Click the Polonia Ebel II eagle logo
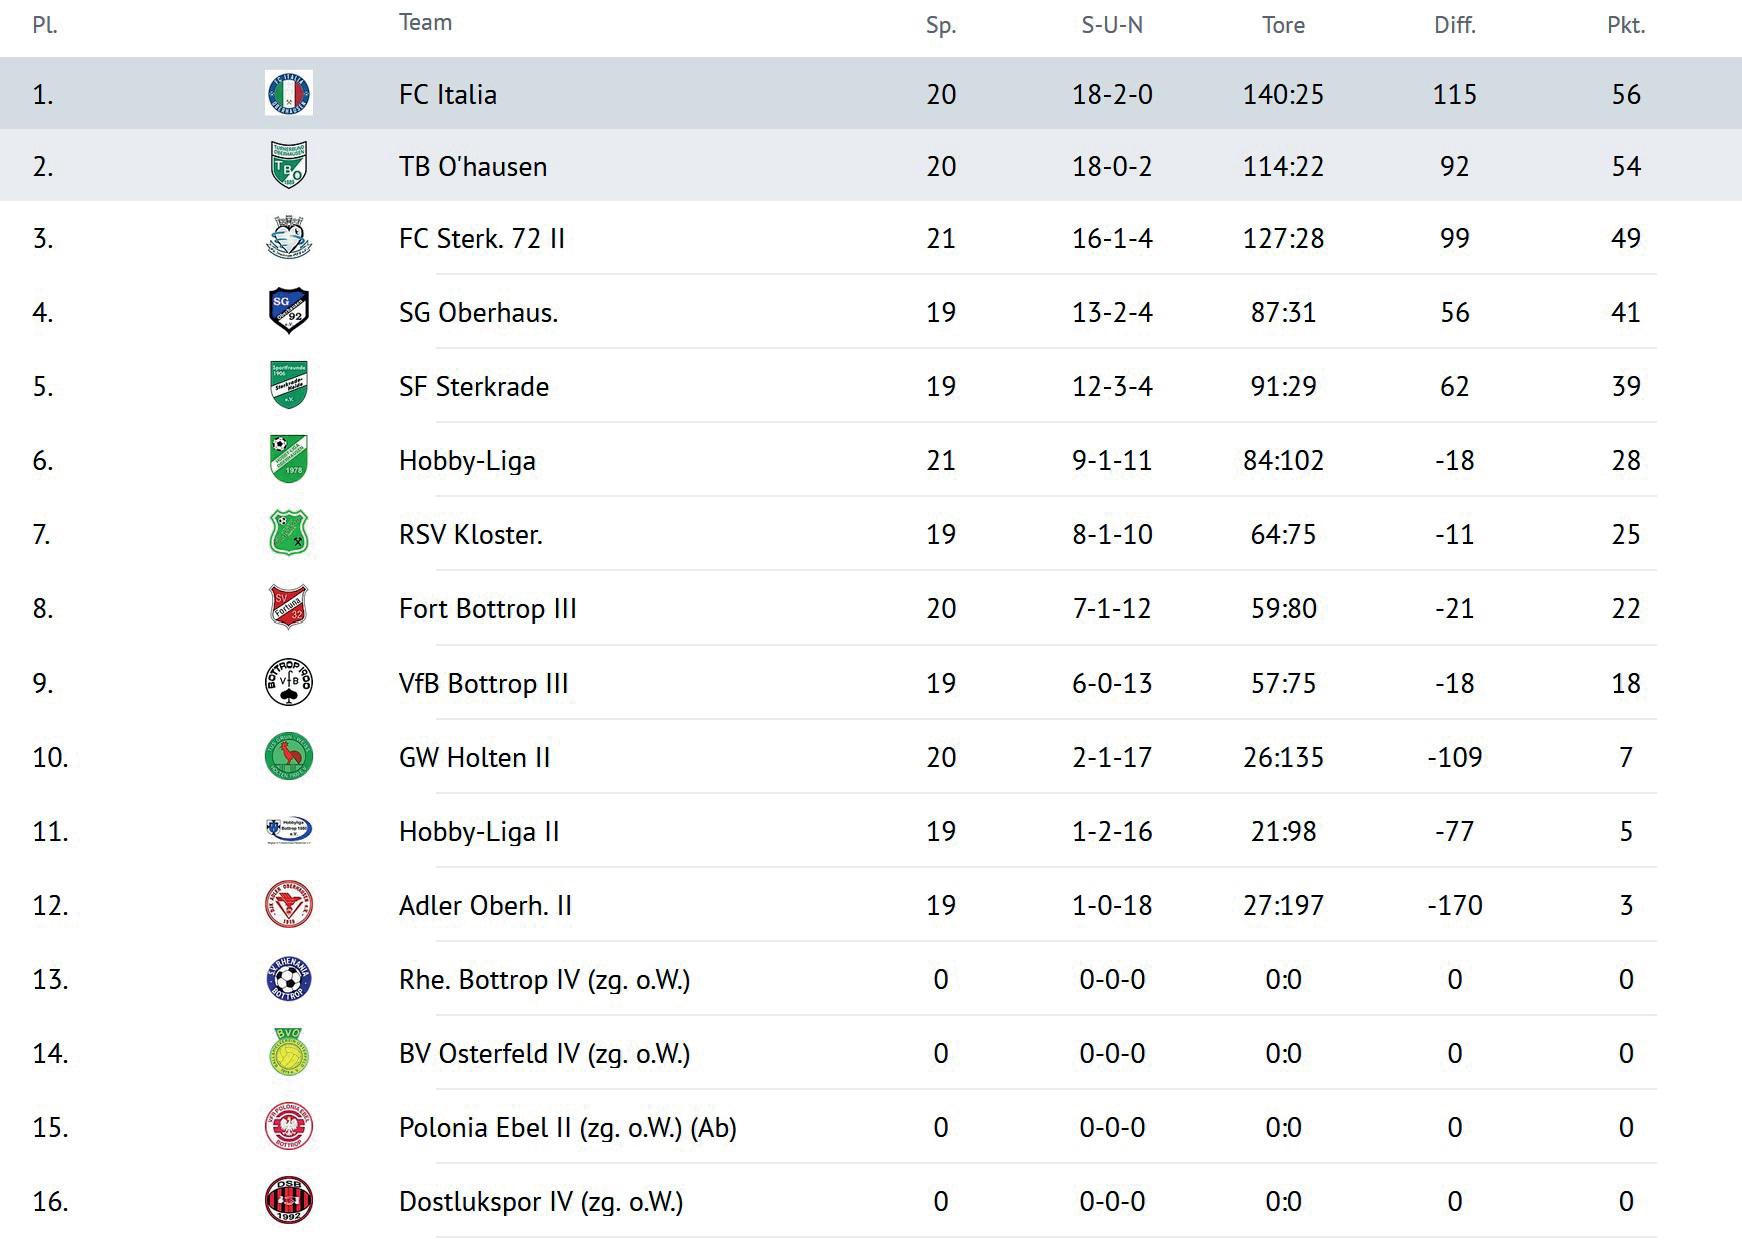1742x1240 pixels. click(x=288, y=1126)
